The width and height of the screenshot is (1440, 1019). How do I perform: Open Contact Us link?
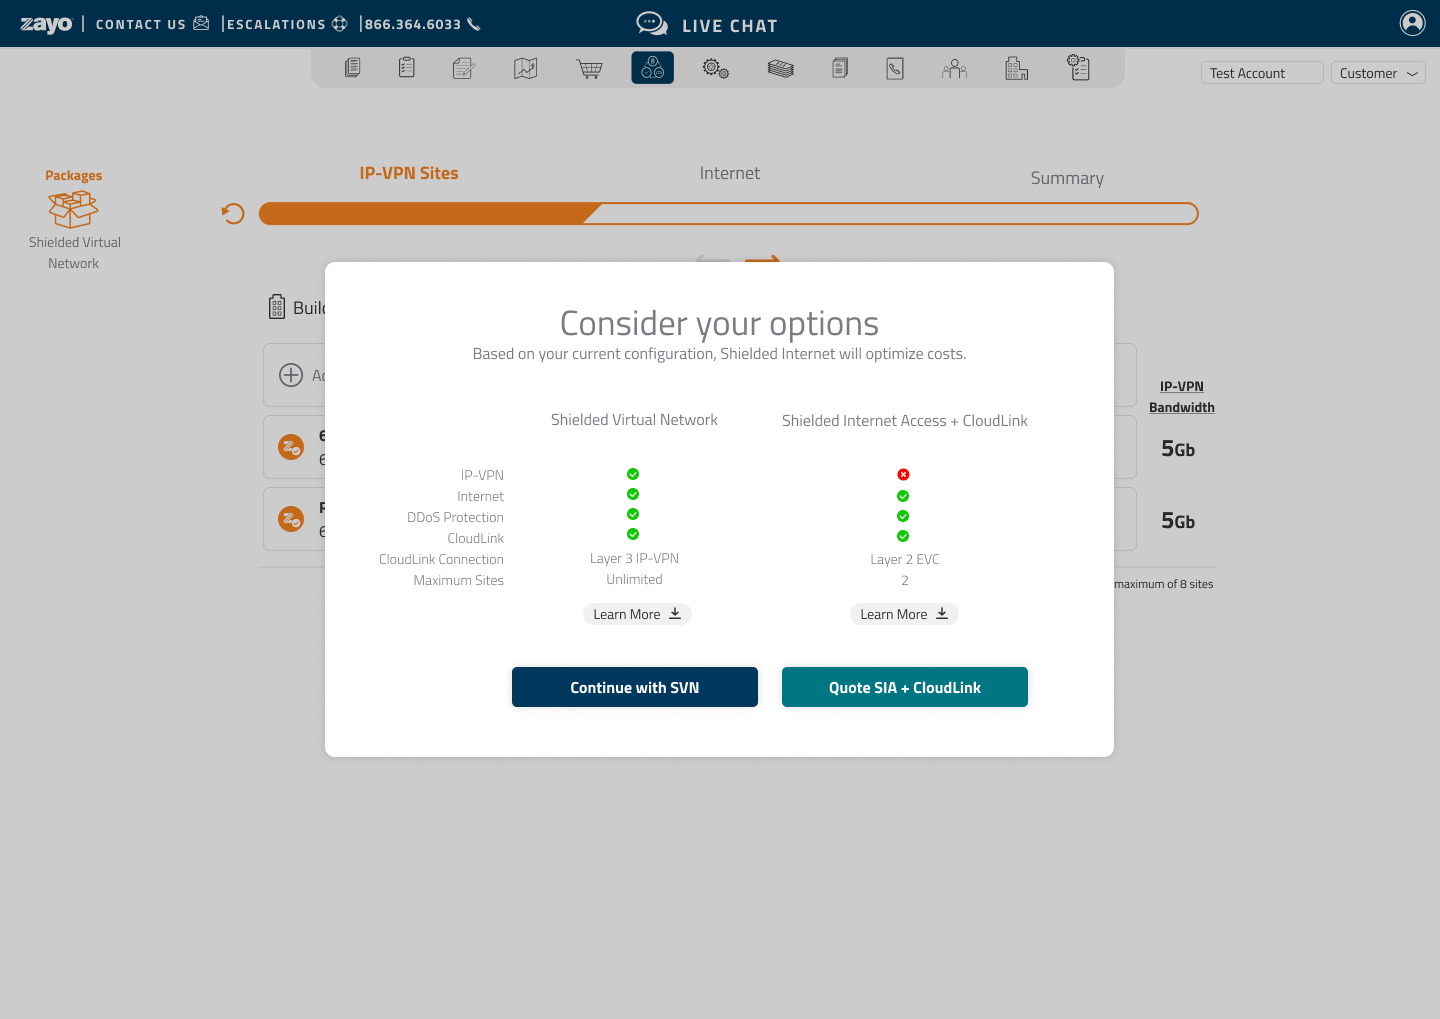(141, 24)
